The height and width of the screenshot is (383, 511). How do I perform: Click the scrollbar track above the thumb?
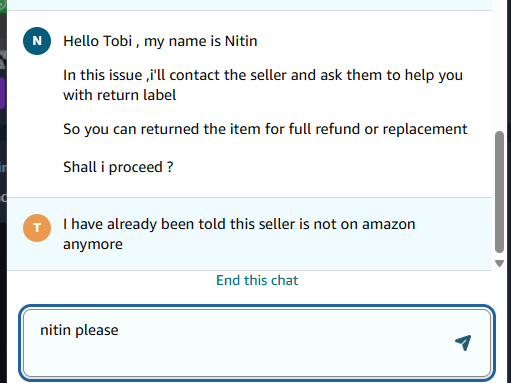[499, 67]
